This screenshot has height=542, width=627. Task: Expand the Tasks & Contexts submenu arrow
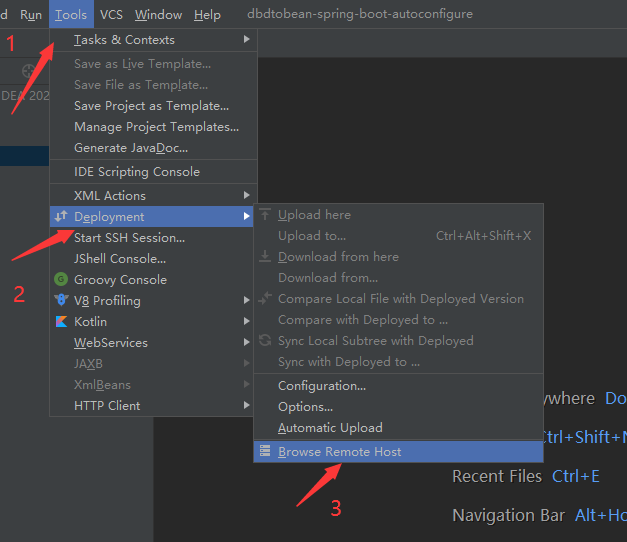(246, 40)
